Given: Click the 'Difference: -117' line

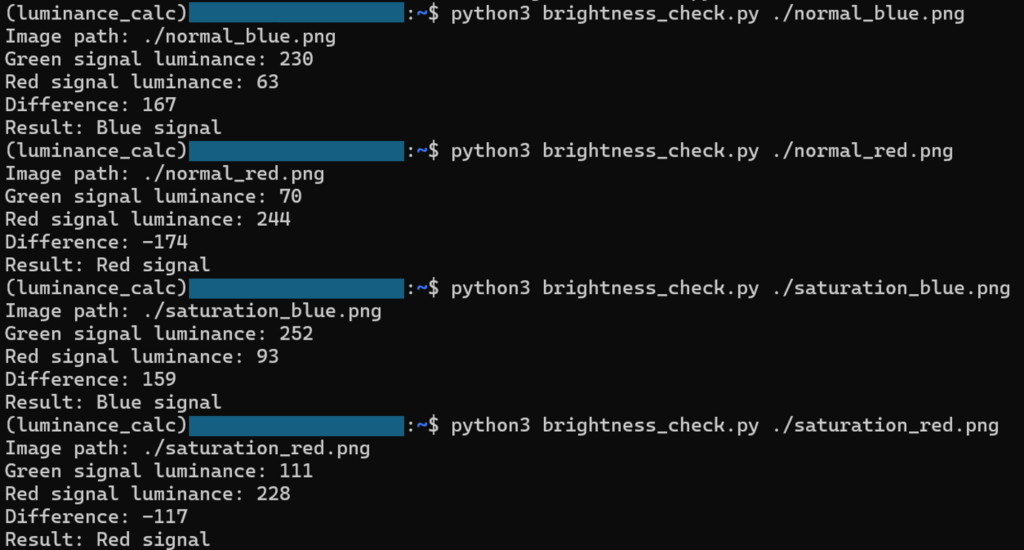Looking at the screenshot, I should (x=97, y=517).
